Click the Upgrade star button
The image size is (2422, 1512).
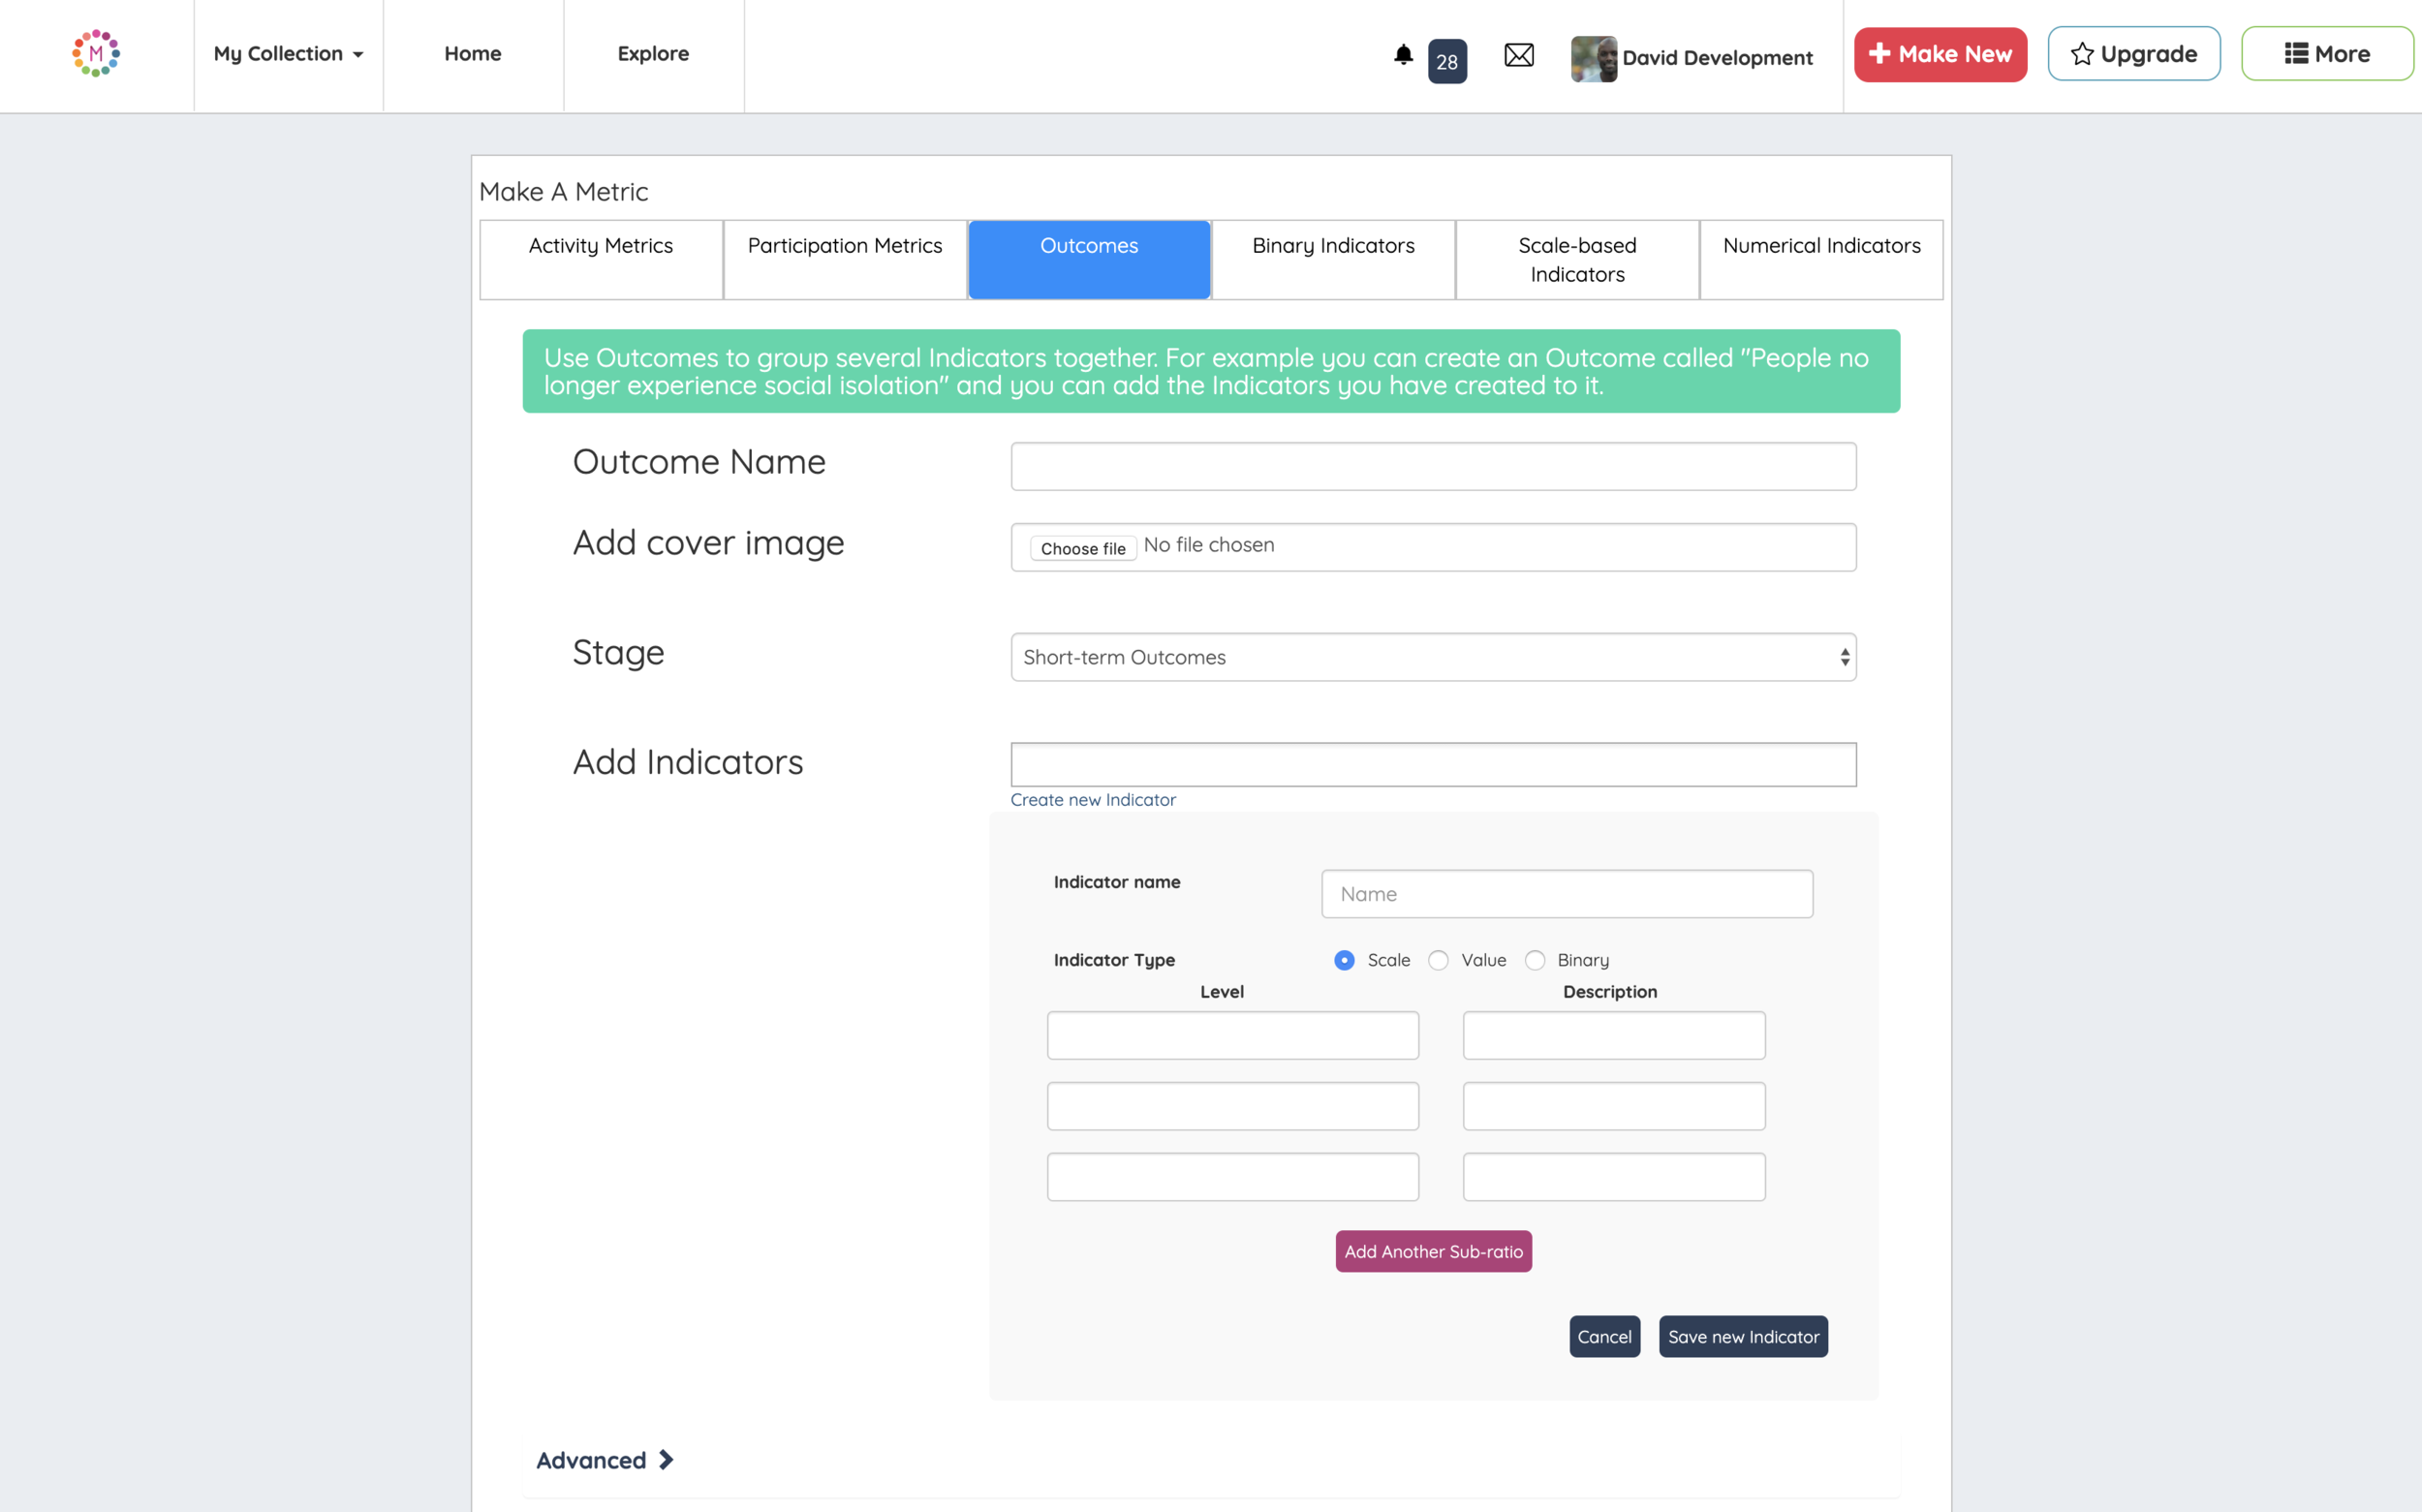(x=2133, y=54)
